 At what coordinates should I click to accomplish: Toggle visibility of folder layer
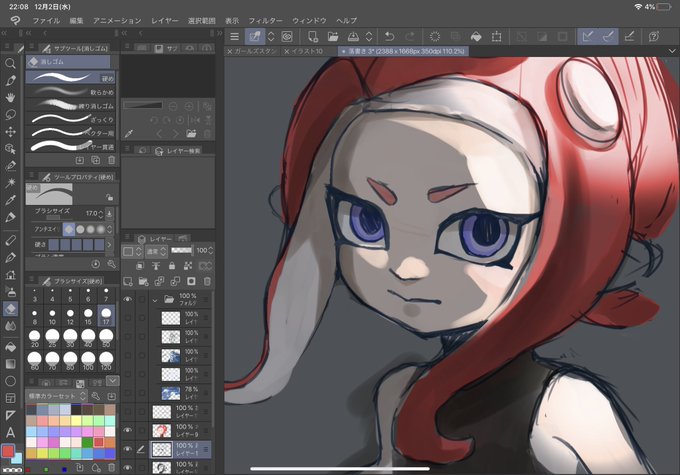point(128,299)
